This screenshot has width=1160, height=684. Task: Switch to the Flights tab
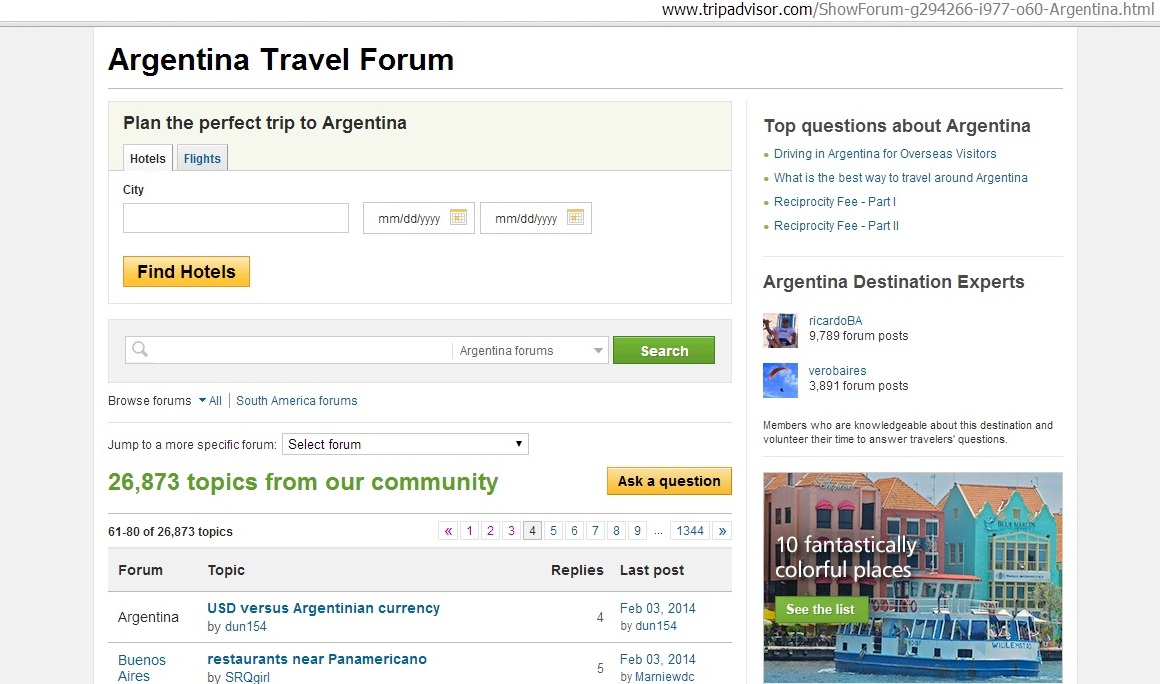point(202,158)
